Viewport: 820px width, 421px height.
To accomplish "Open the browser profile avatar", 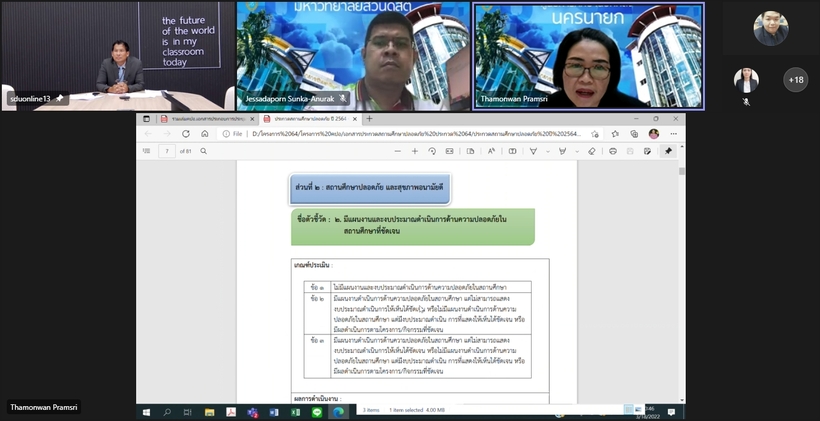I will [x=654, y=134].
